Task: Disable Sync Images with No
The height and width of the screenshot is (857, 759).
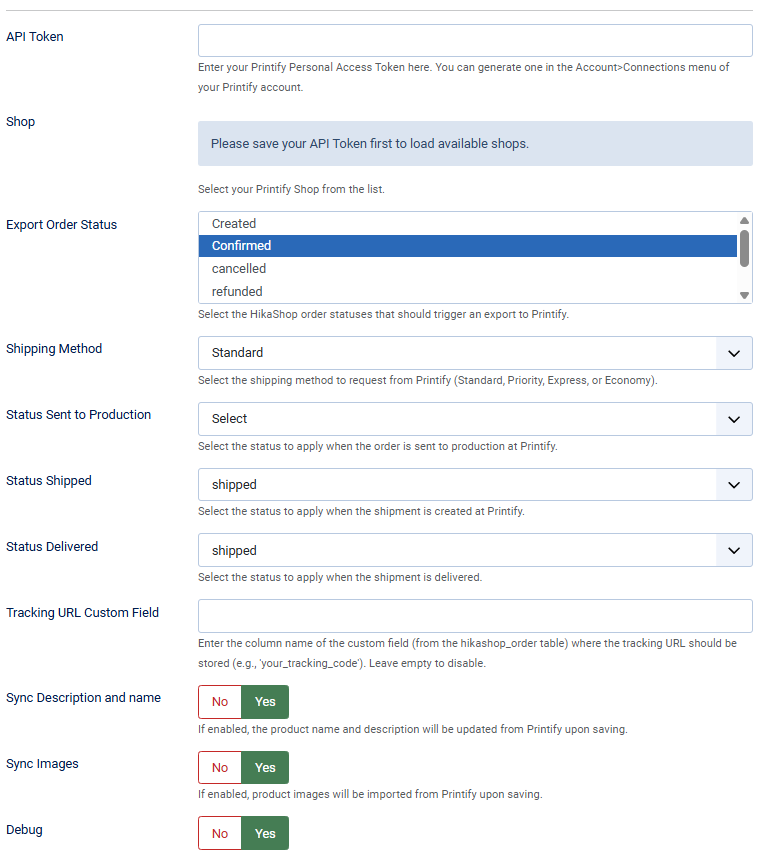Action: point(220,768)
